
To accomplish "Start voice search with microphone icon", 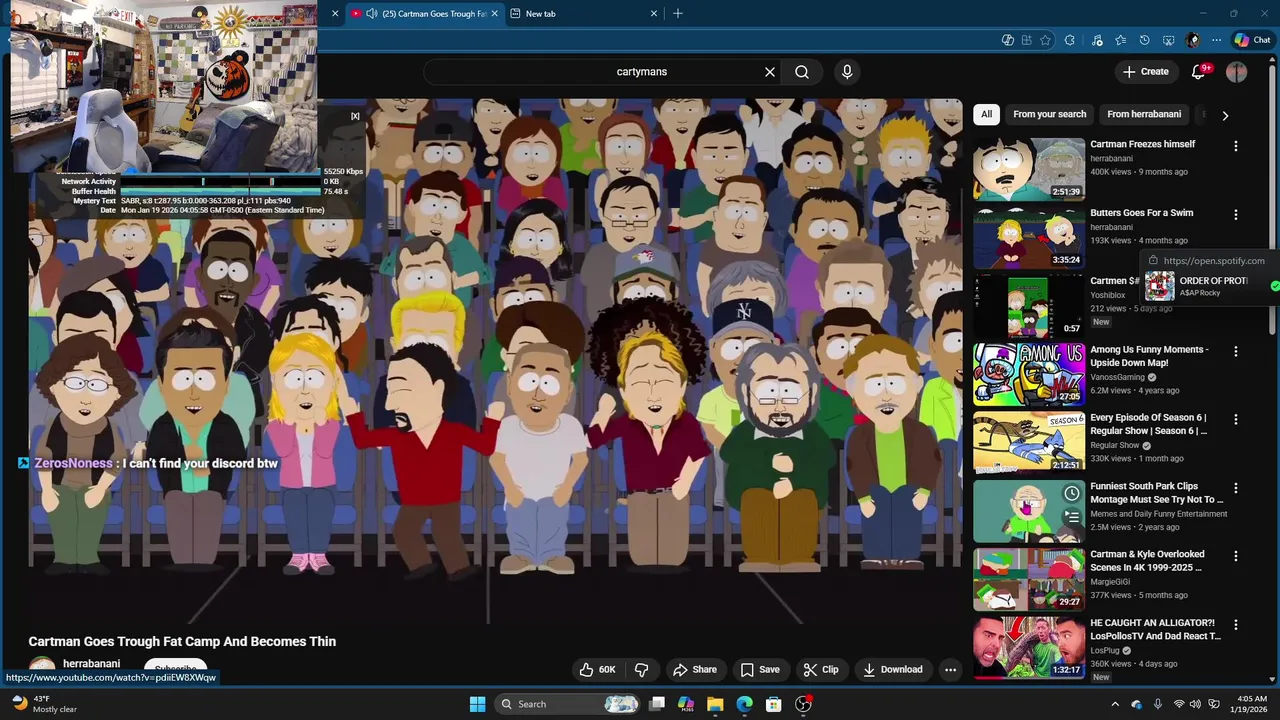I will click(x=847, y=72).
